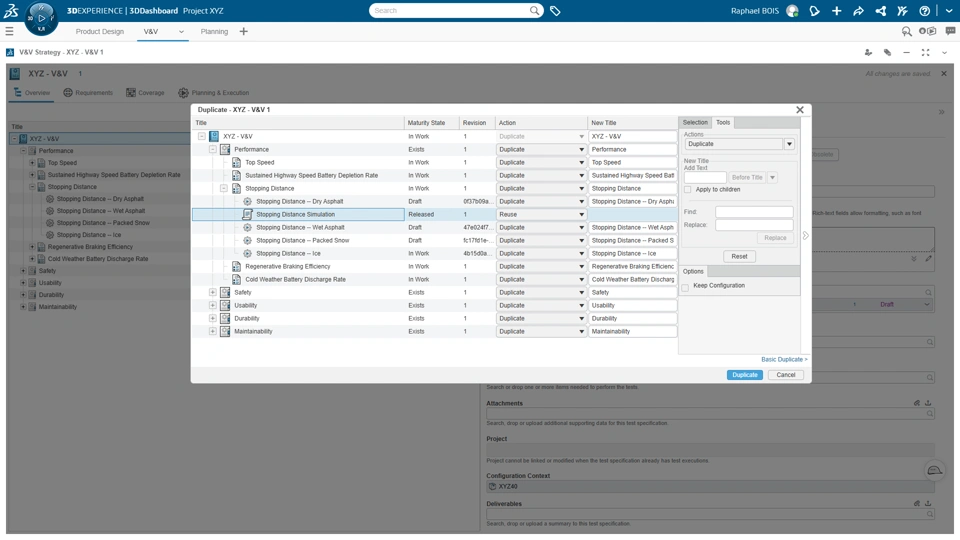Toggle the Keep Configuration checkbox

pos(685,287)
